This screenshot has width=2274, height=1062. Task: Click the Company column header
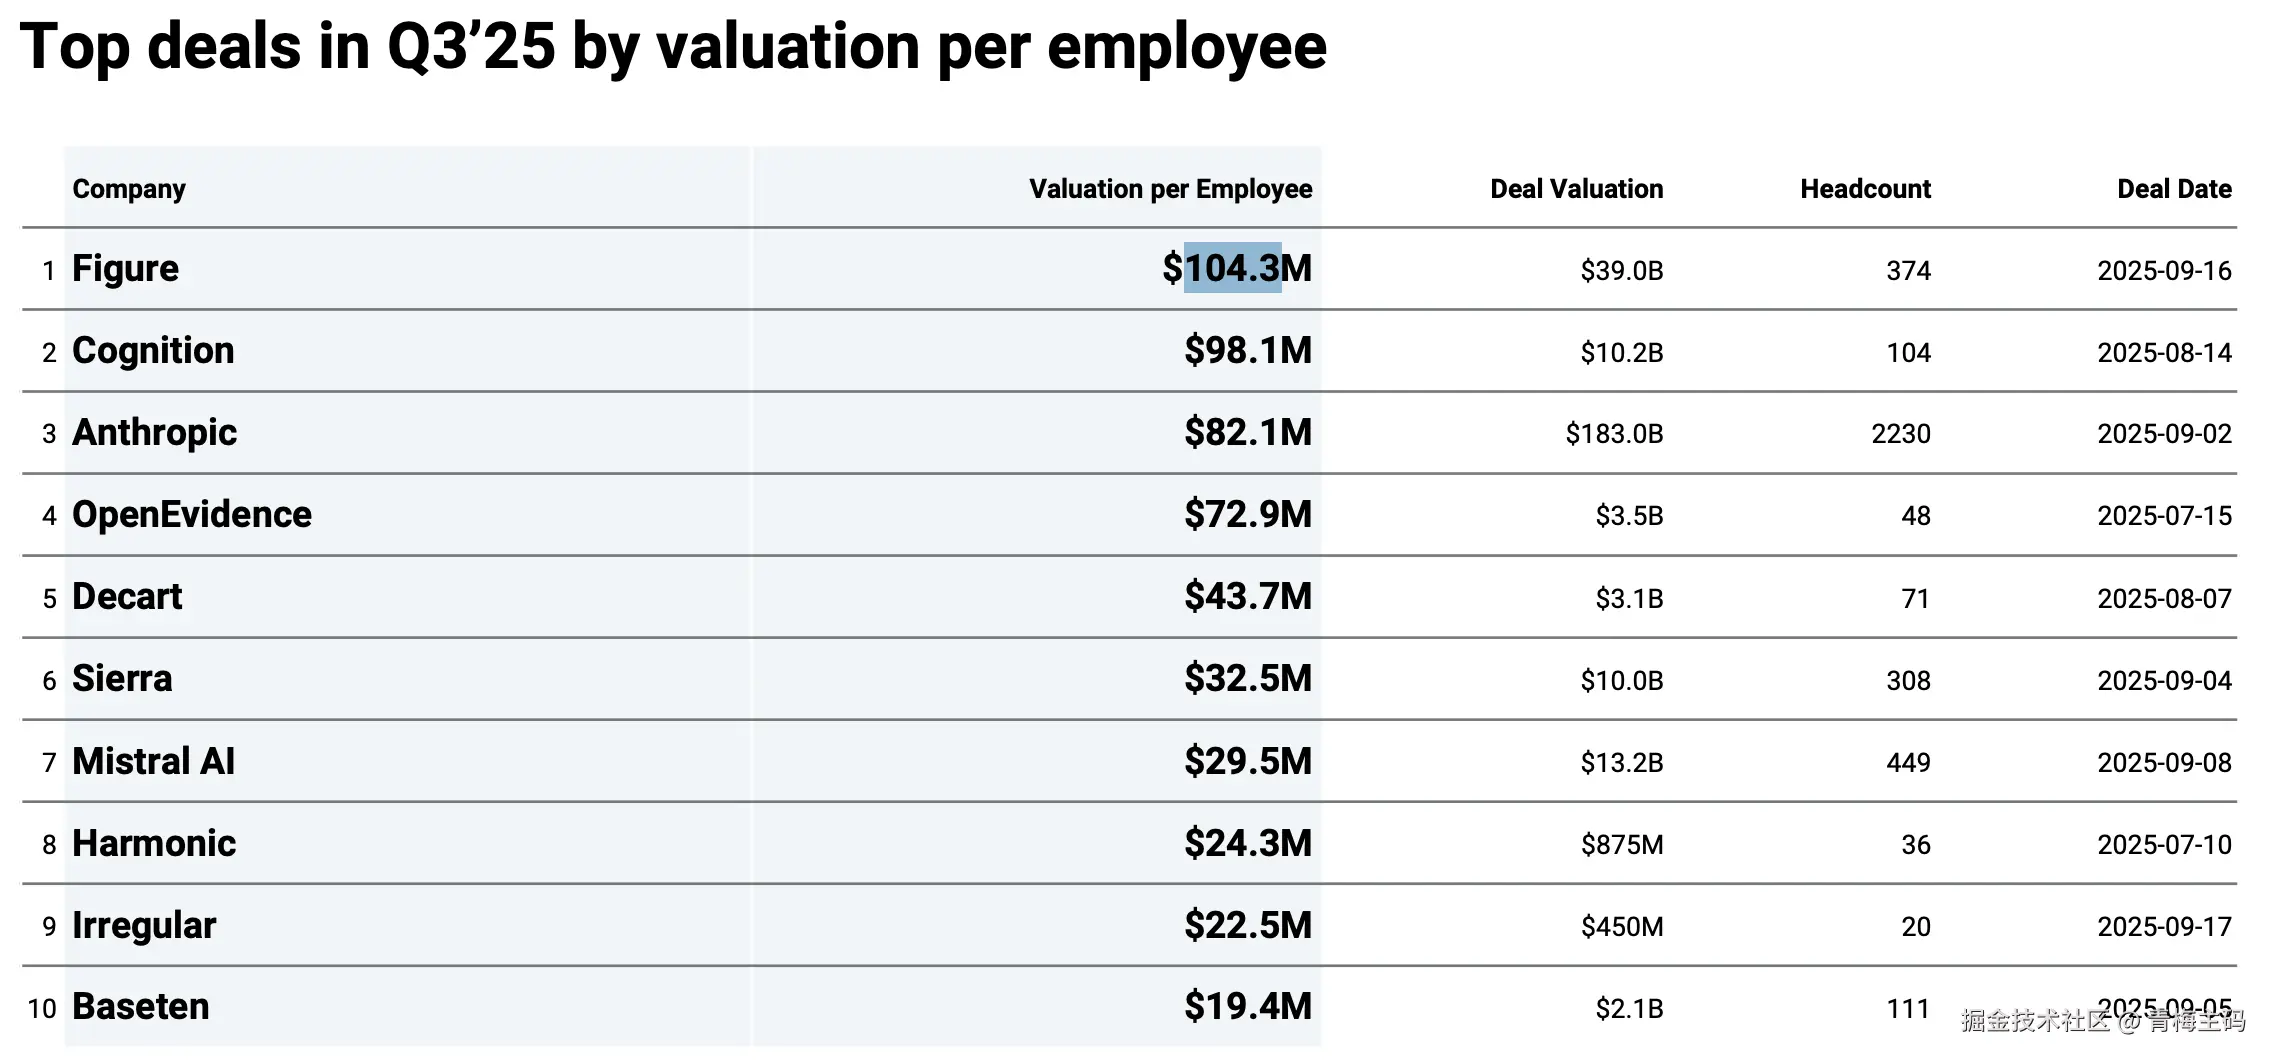point(129,189)
